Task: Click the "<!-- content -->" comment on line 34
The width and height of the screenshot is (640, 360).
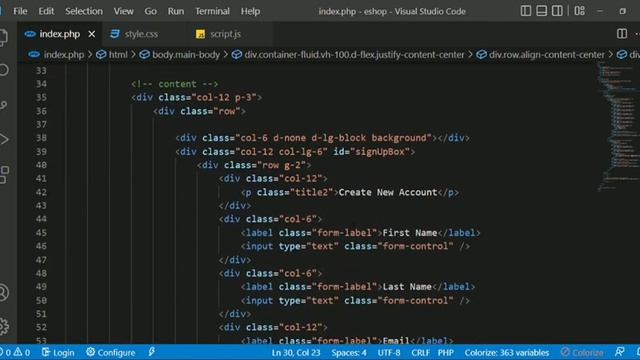Action: click(x=175, y=84)
